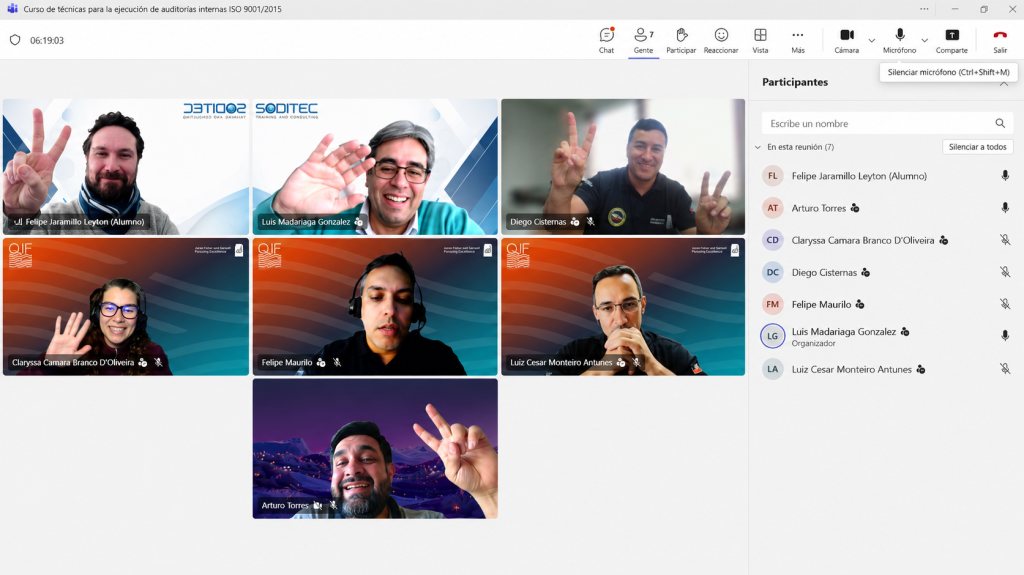The image size is (1024, 575).
Task: Collapse the 'En esta reunión (7)' section
Action: [x=758, y=147]
